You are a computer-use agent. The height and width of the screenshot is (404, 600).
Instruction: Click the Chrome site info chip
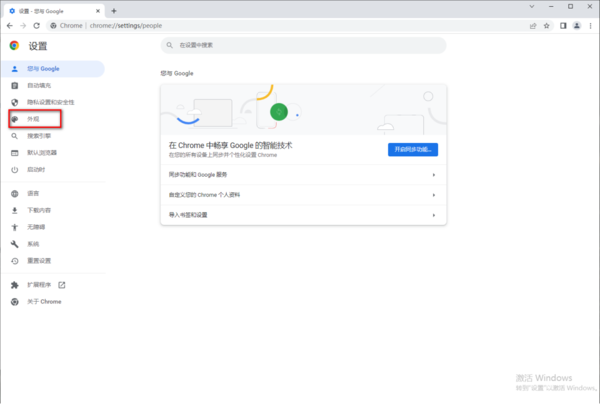(x=66, y=26)
